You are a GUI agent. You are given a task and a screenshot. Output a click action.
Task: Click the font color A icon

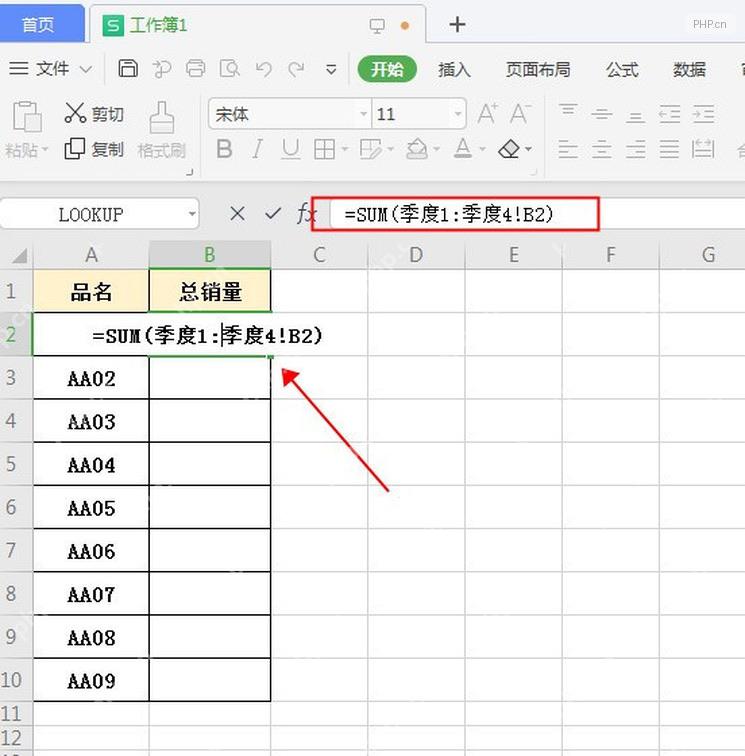point(463,149)
